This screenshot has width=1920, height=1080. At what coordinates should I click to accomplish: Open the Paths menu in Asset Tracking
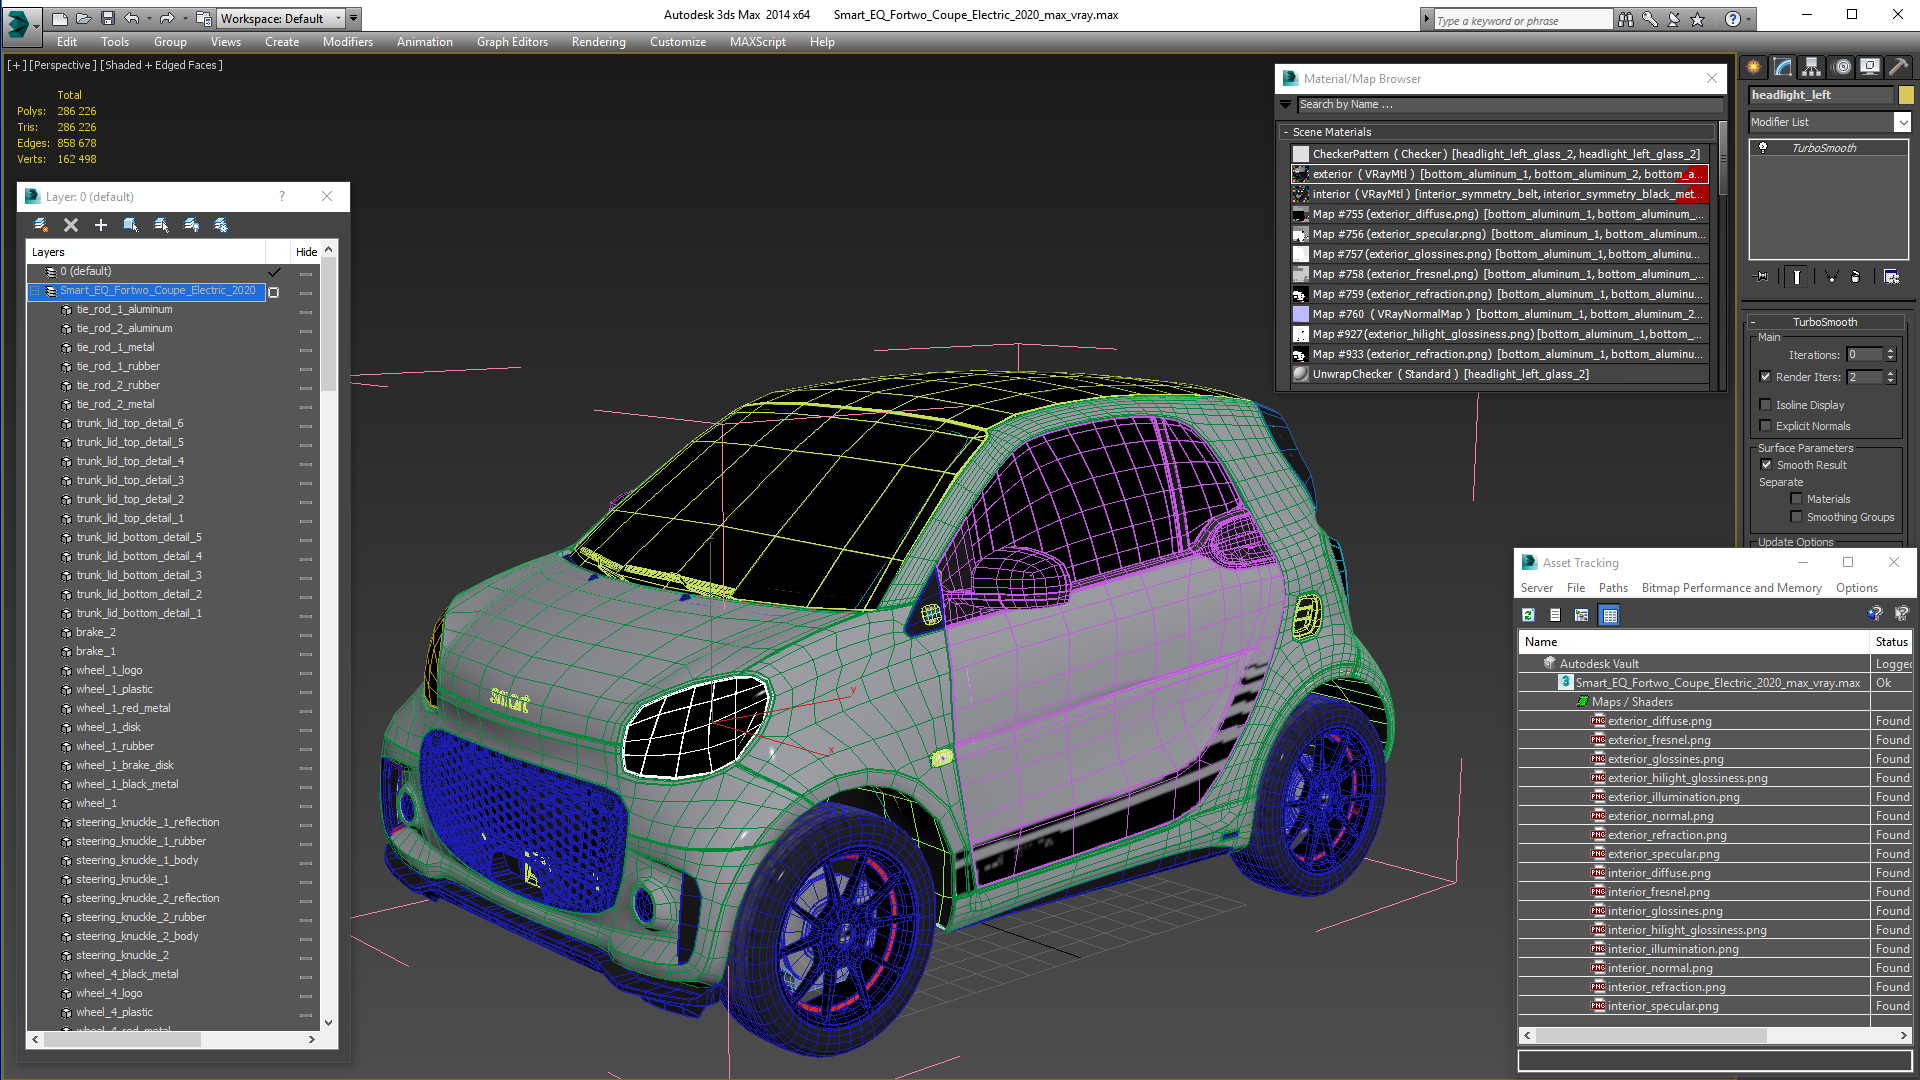click(1612, 588)
